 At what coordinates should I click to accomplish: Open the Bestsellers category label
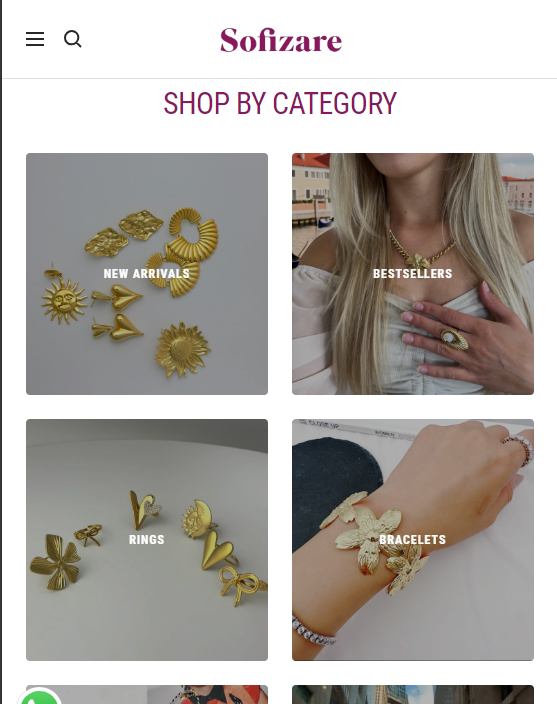[x=412, y=273]
